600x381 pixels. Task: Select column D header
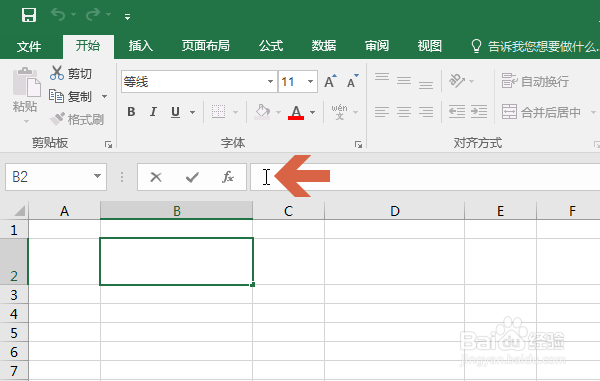click(395, 211)
